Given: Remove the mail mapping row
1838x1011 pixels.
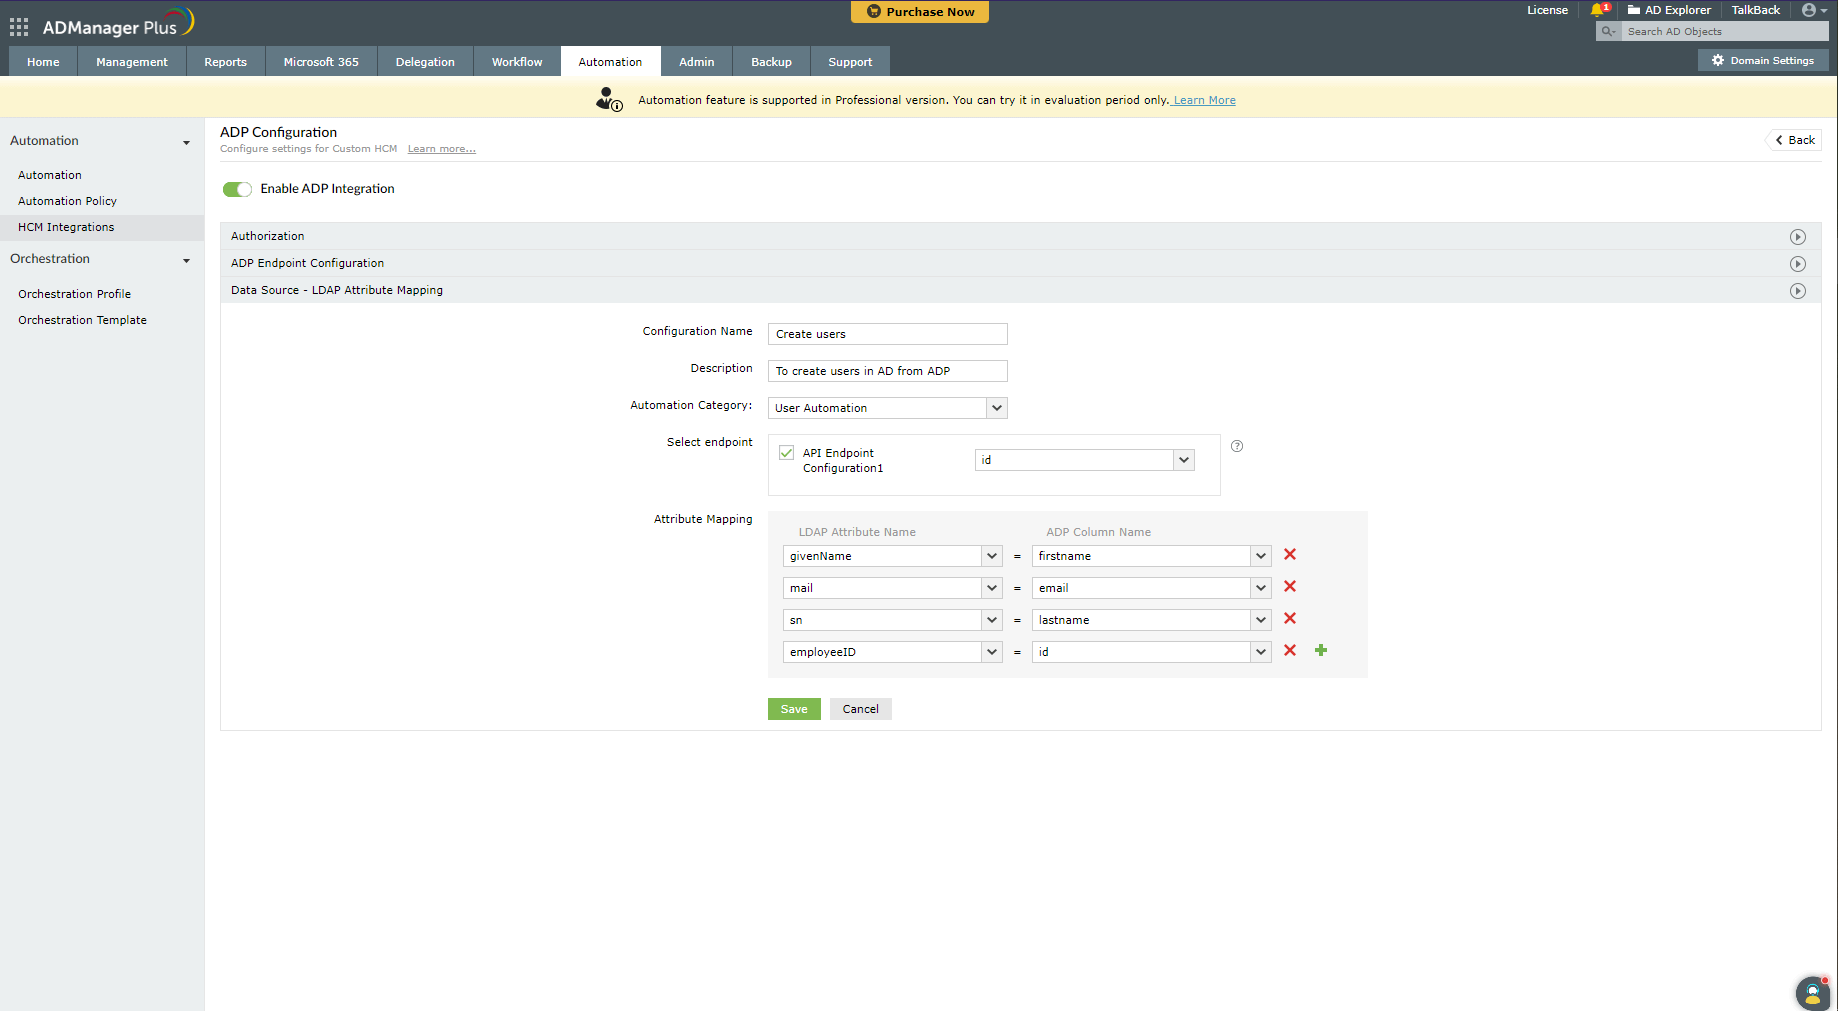Looking at the screenshot, I should 1290,586.
